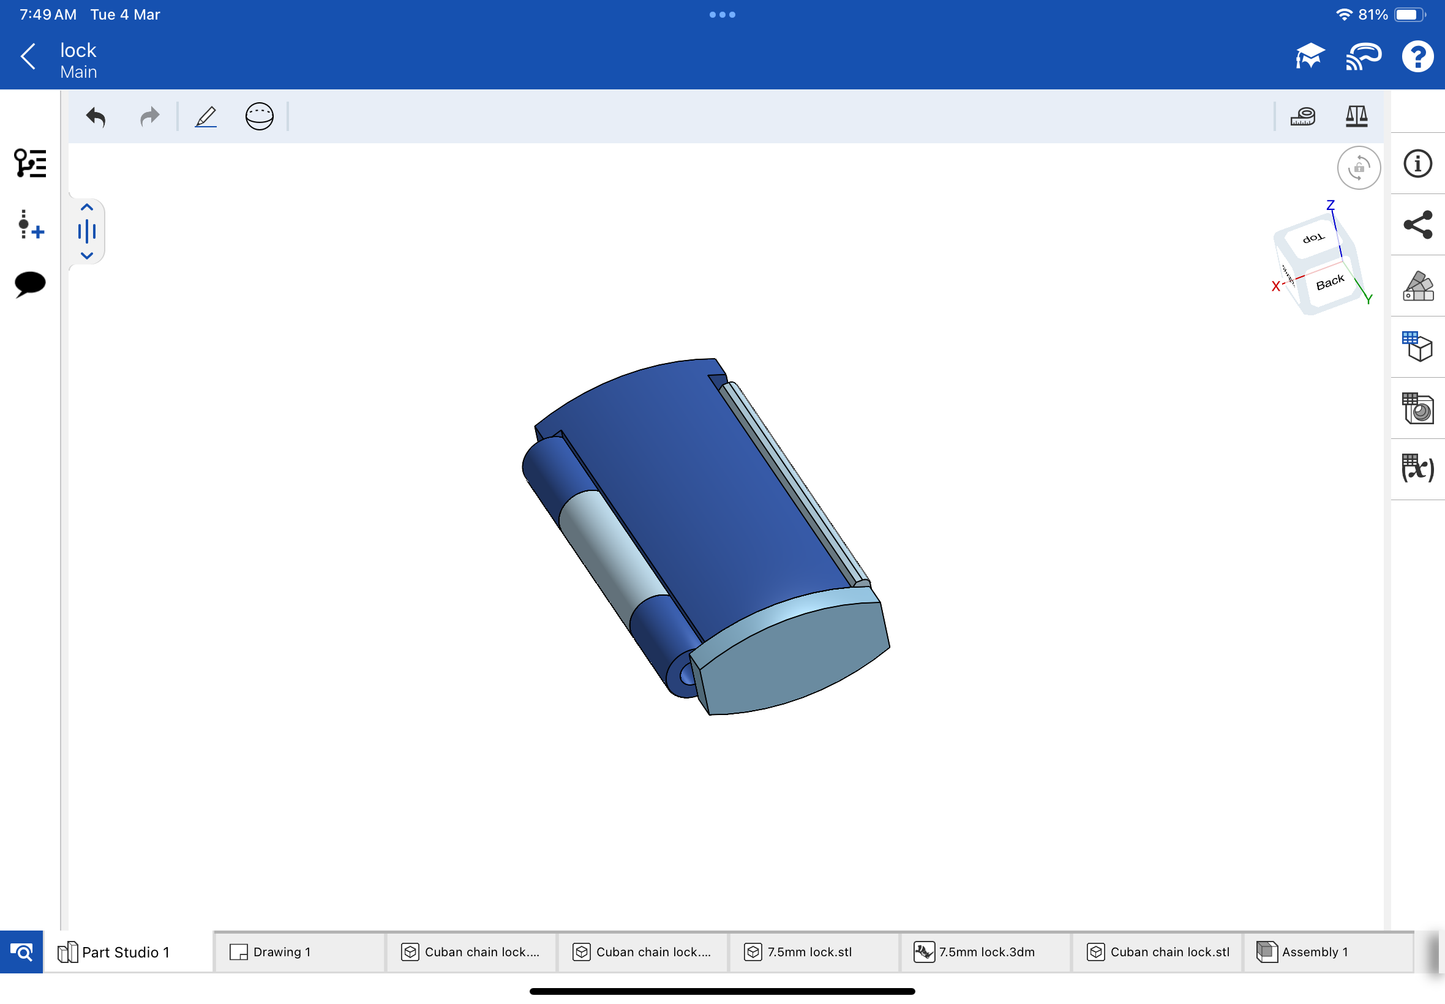
Task: Open the comments speech bubble
Action: [x=30, y=284]
